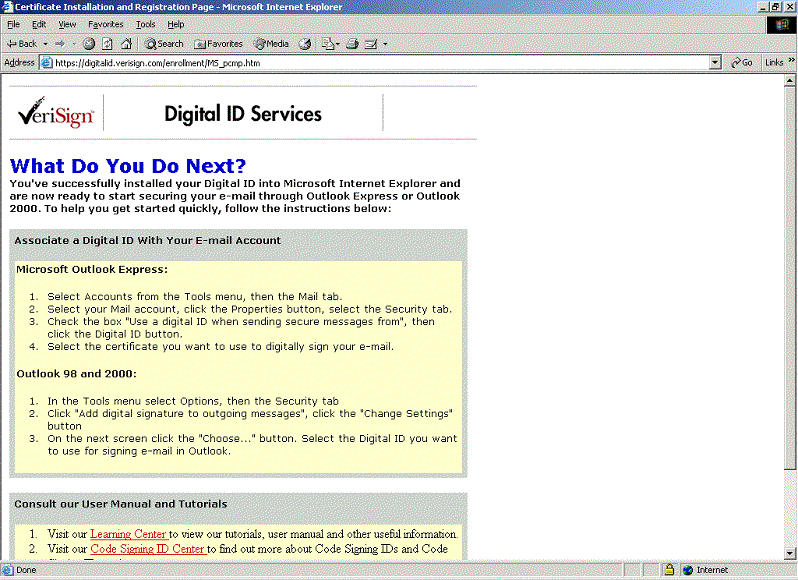Image resolution: width=798 pixels, height=580 pixels.
Task: Go to the Home page icon
Action: [x=126, y=44]
